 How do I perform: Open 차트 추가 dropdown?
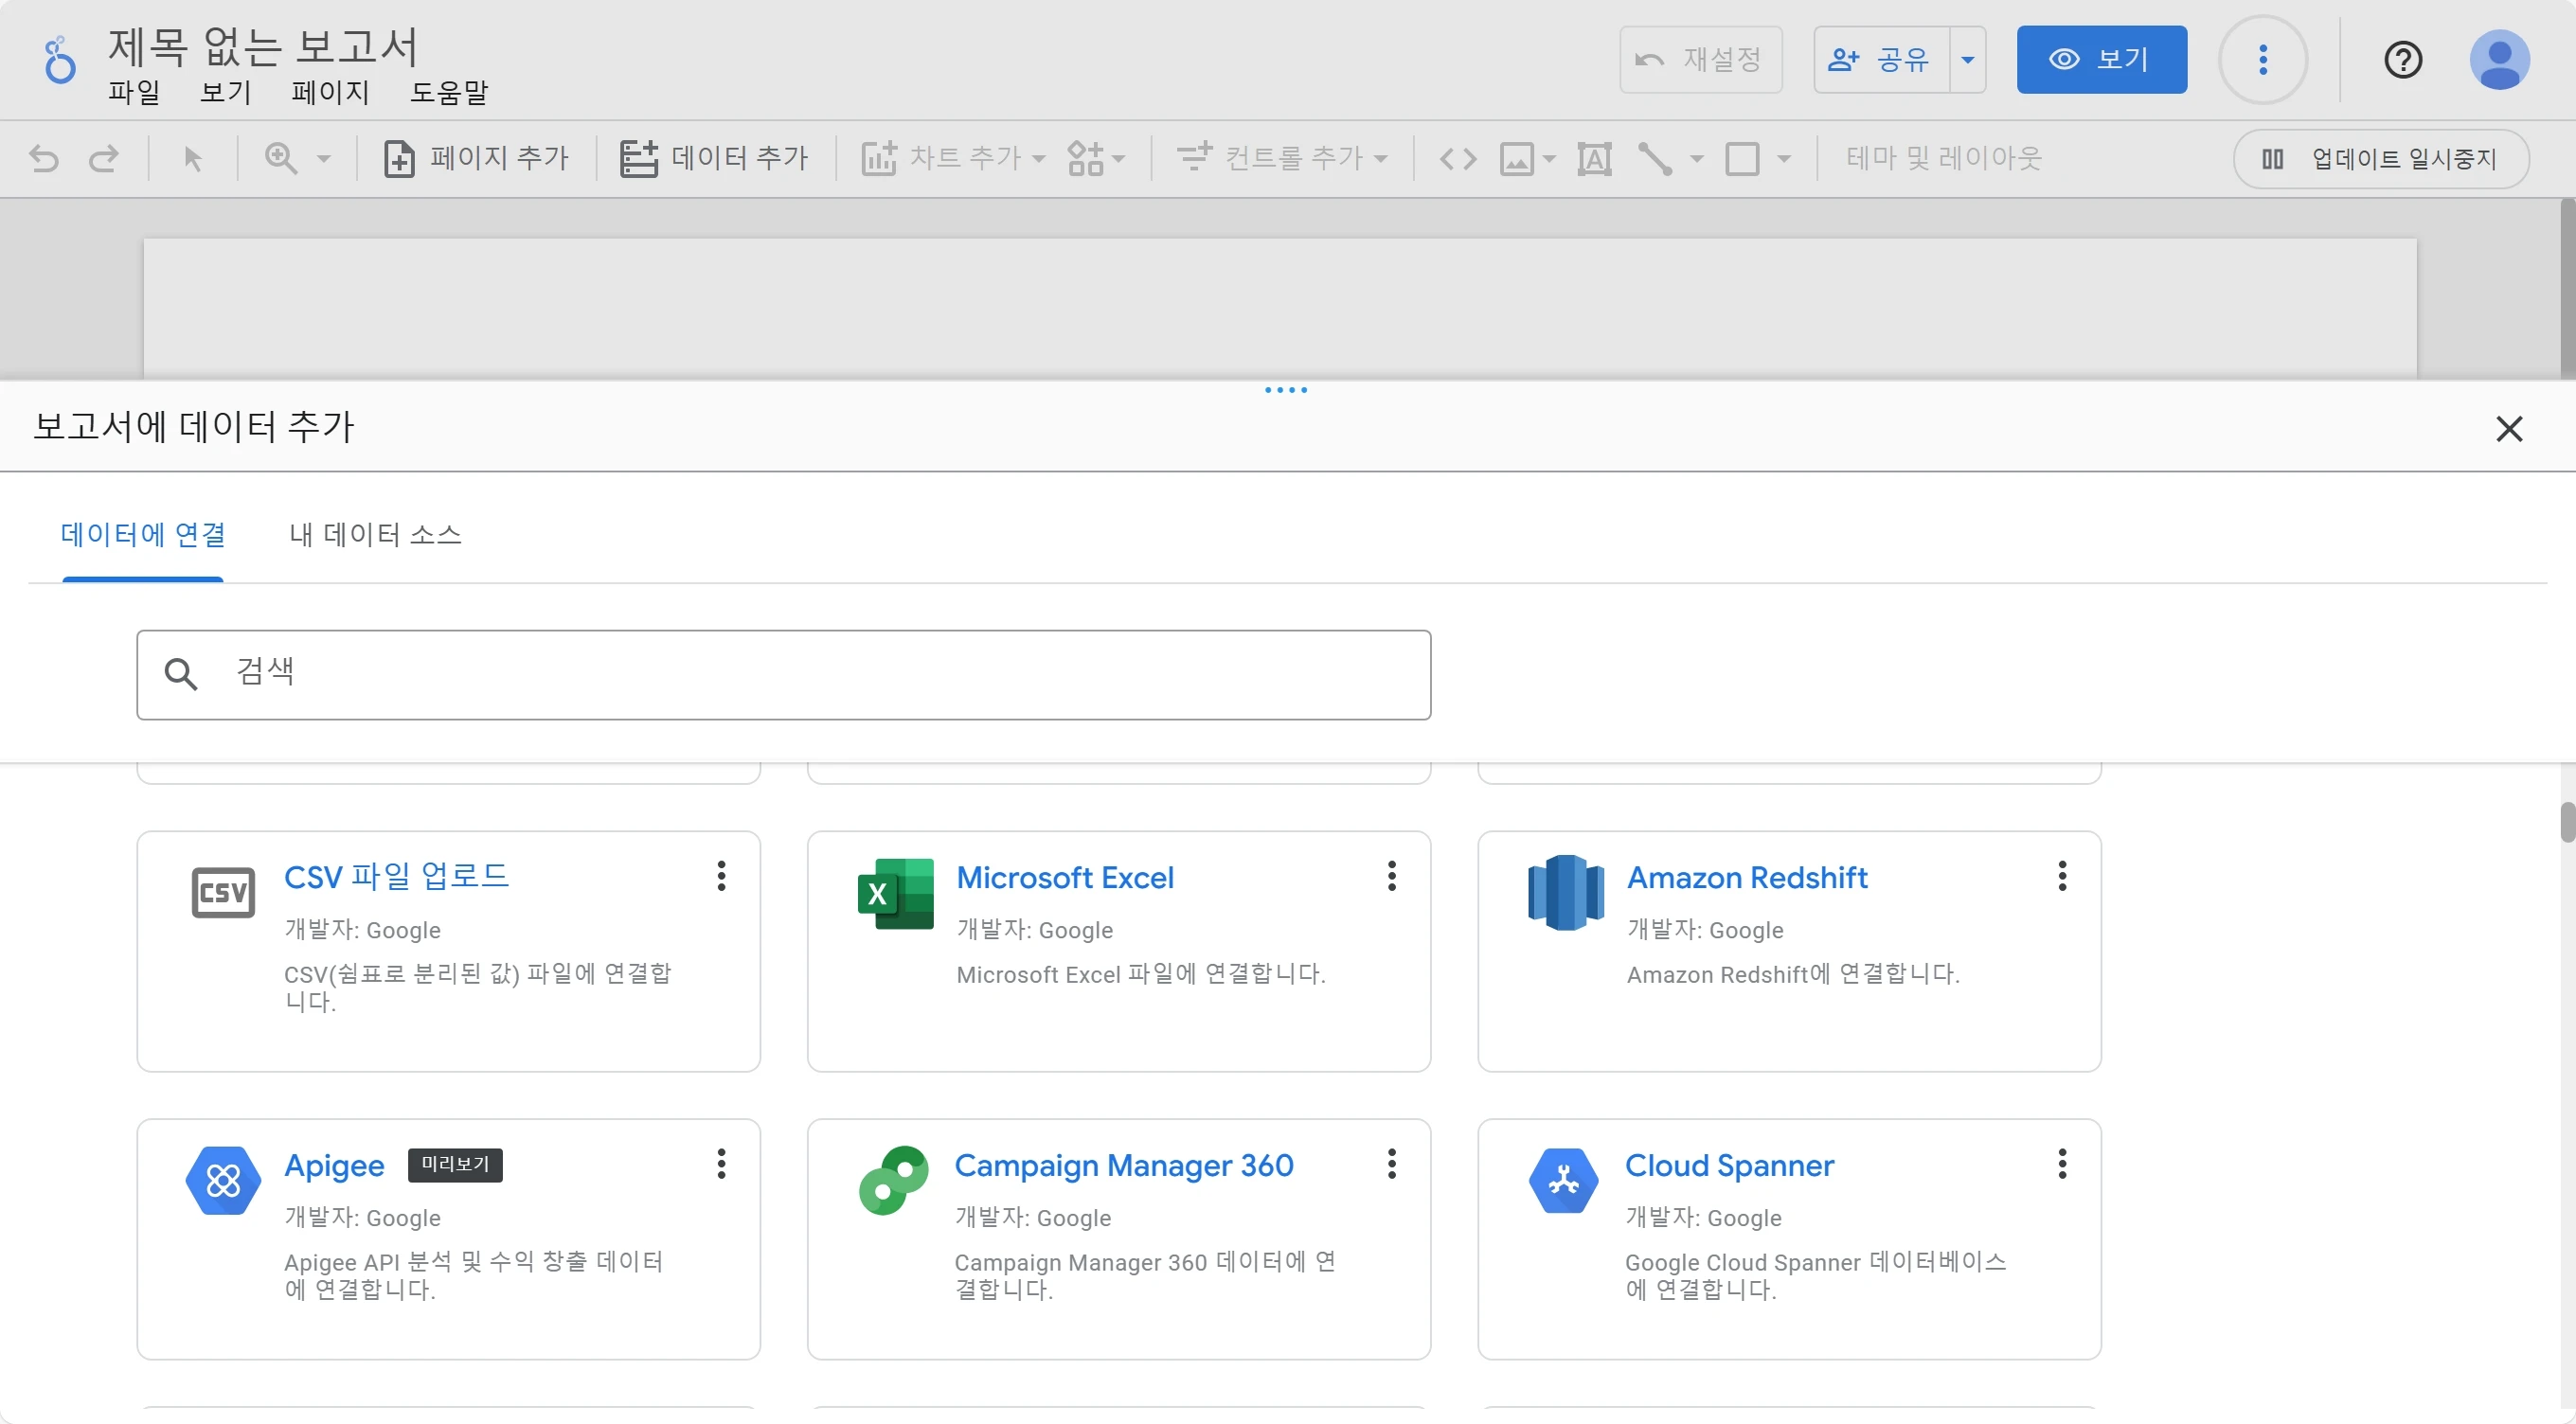953,158
